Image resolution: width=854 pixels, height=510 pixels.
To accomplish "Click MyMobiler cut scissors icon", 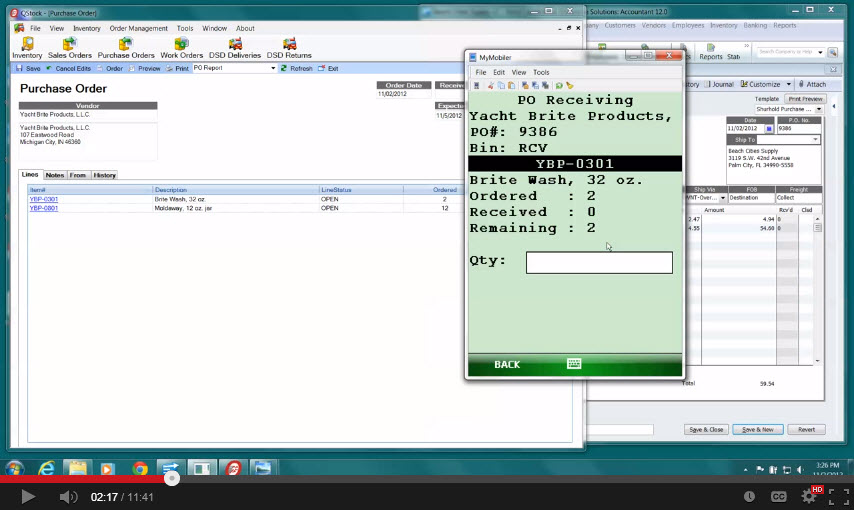I will (491, 86).
